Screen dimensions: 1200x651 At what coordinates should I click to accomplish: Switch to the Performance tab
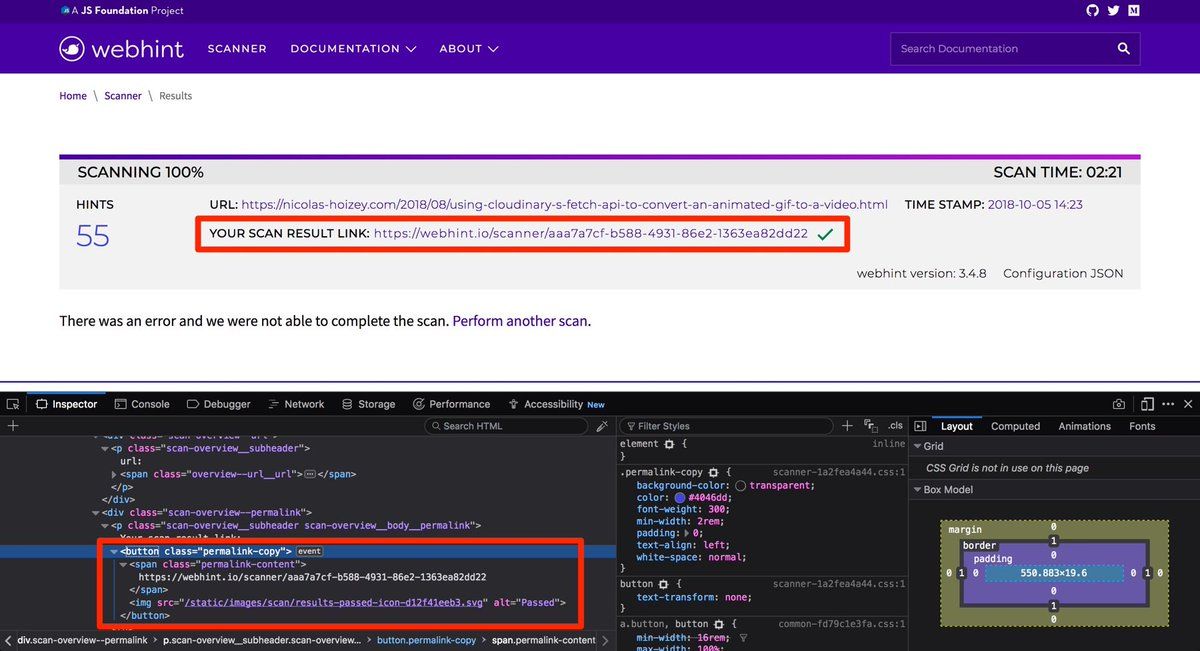[x=450, y=404]
